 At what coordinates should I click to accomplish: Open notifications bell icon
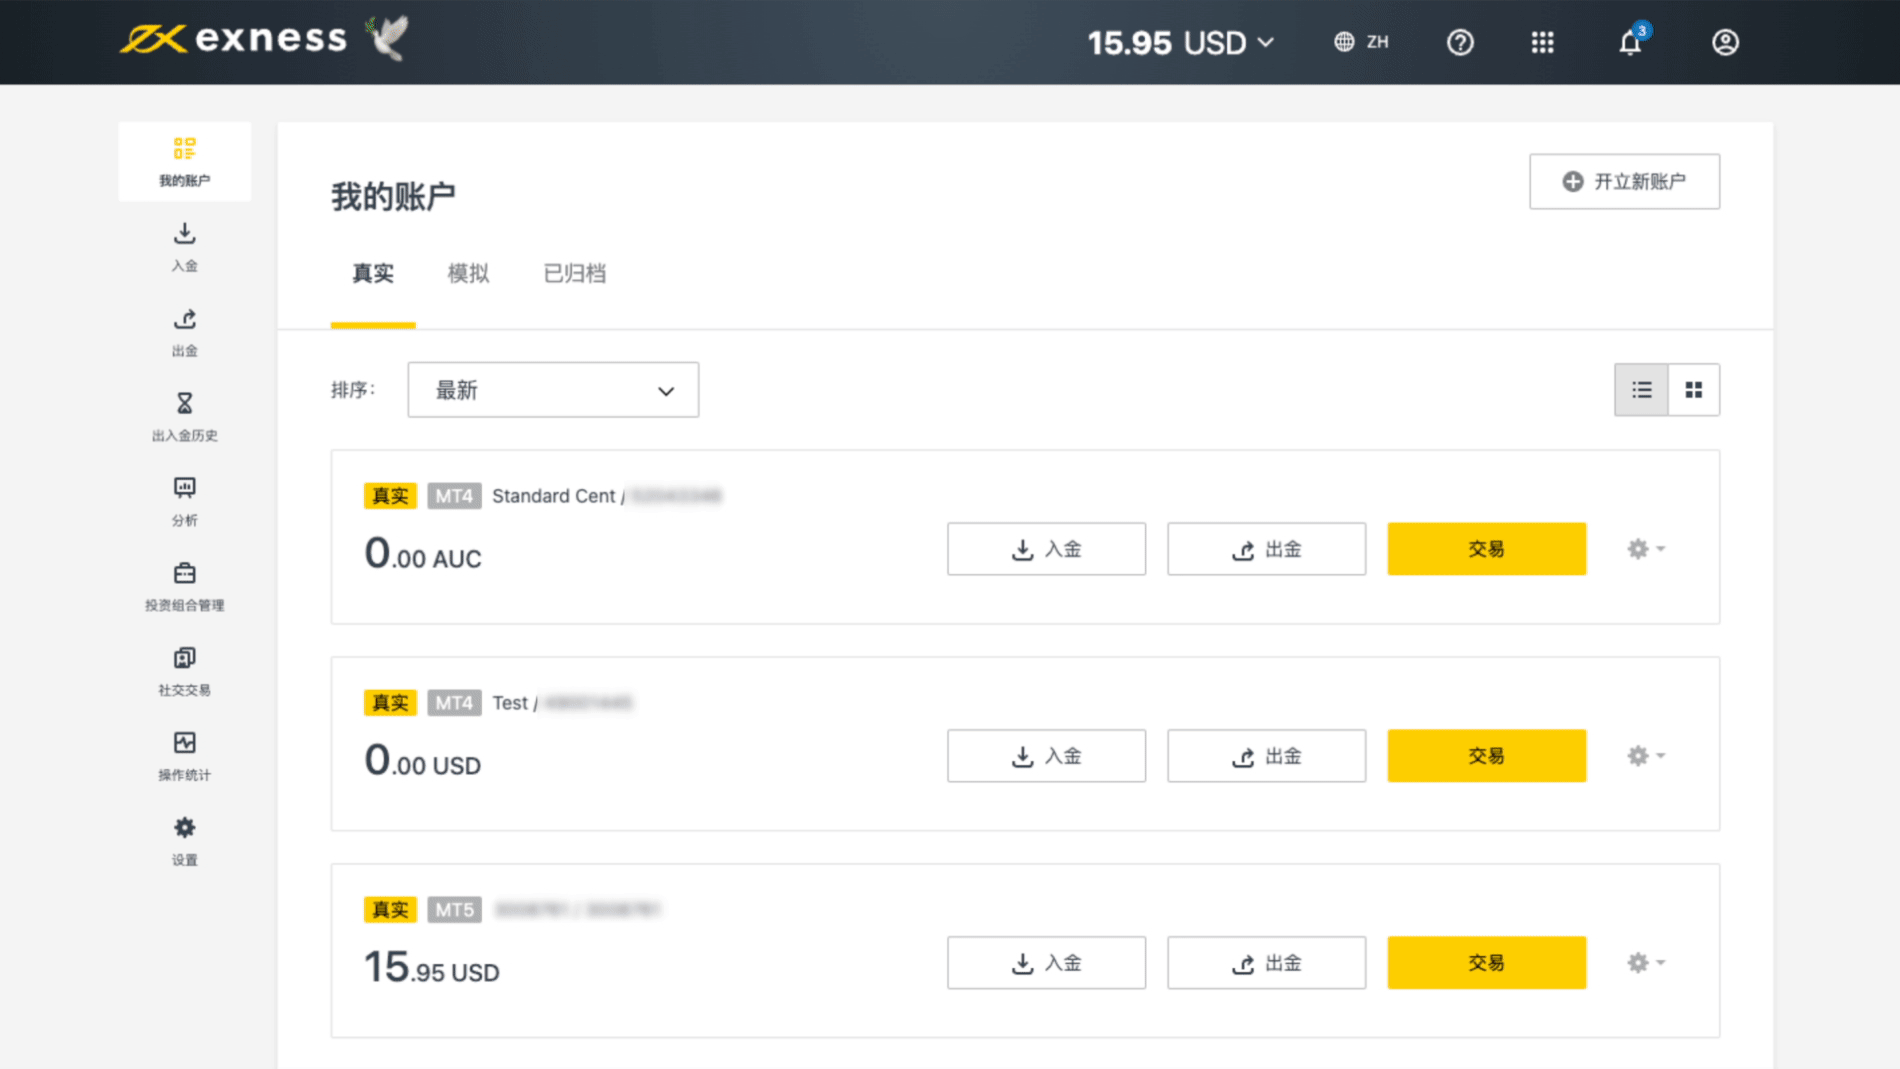point(1630,43)
